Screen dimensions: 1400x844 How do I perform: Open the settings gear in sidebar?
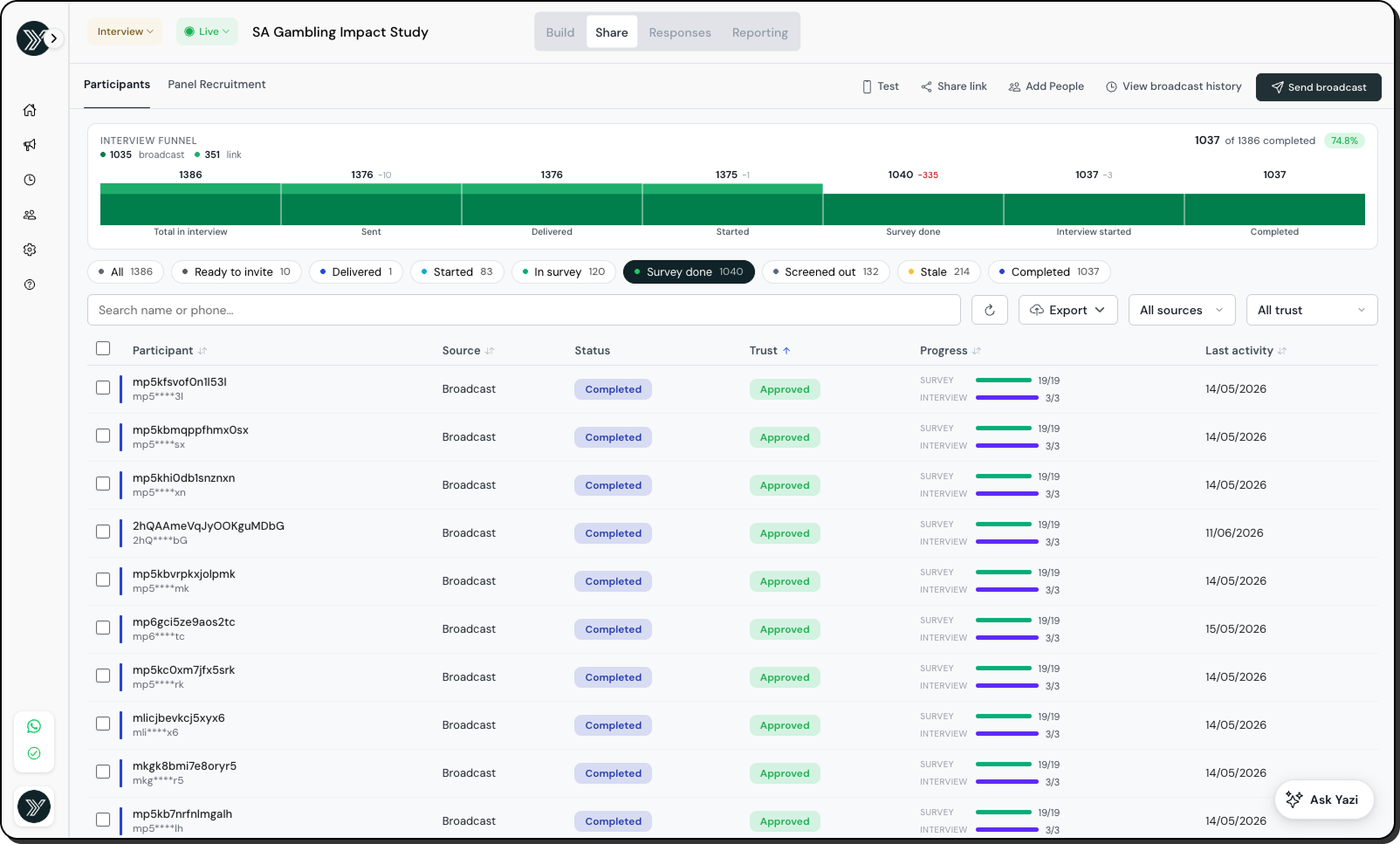point(30,250)
